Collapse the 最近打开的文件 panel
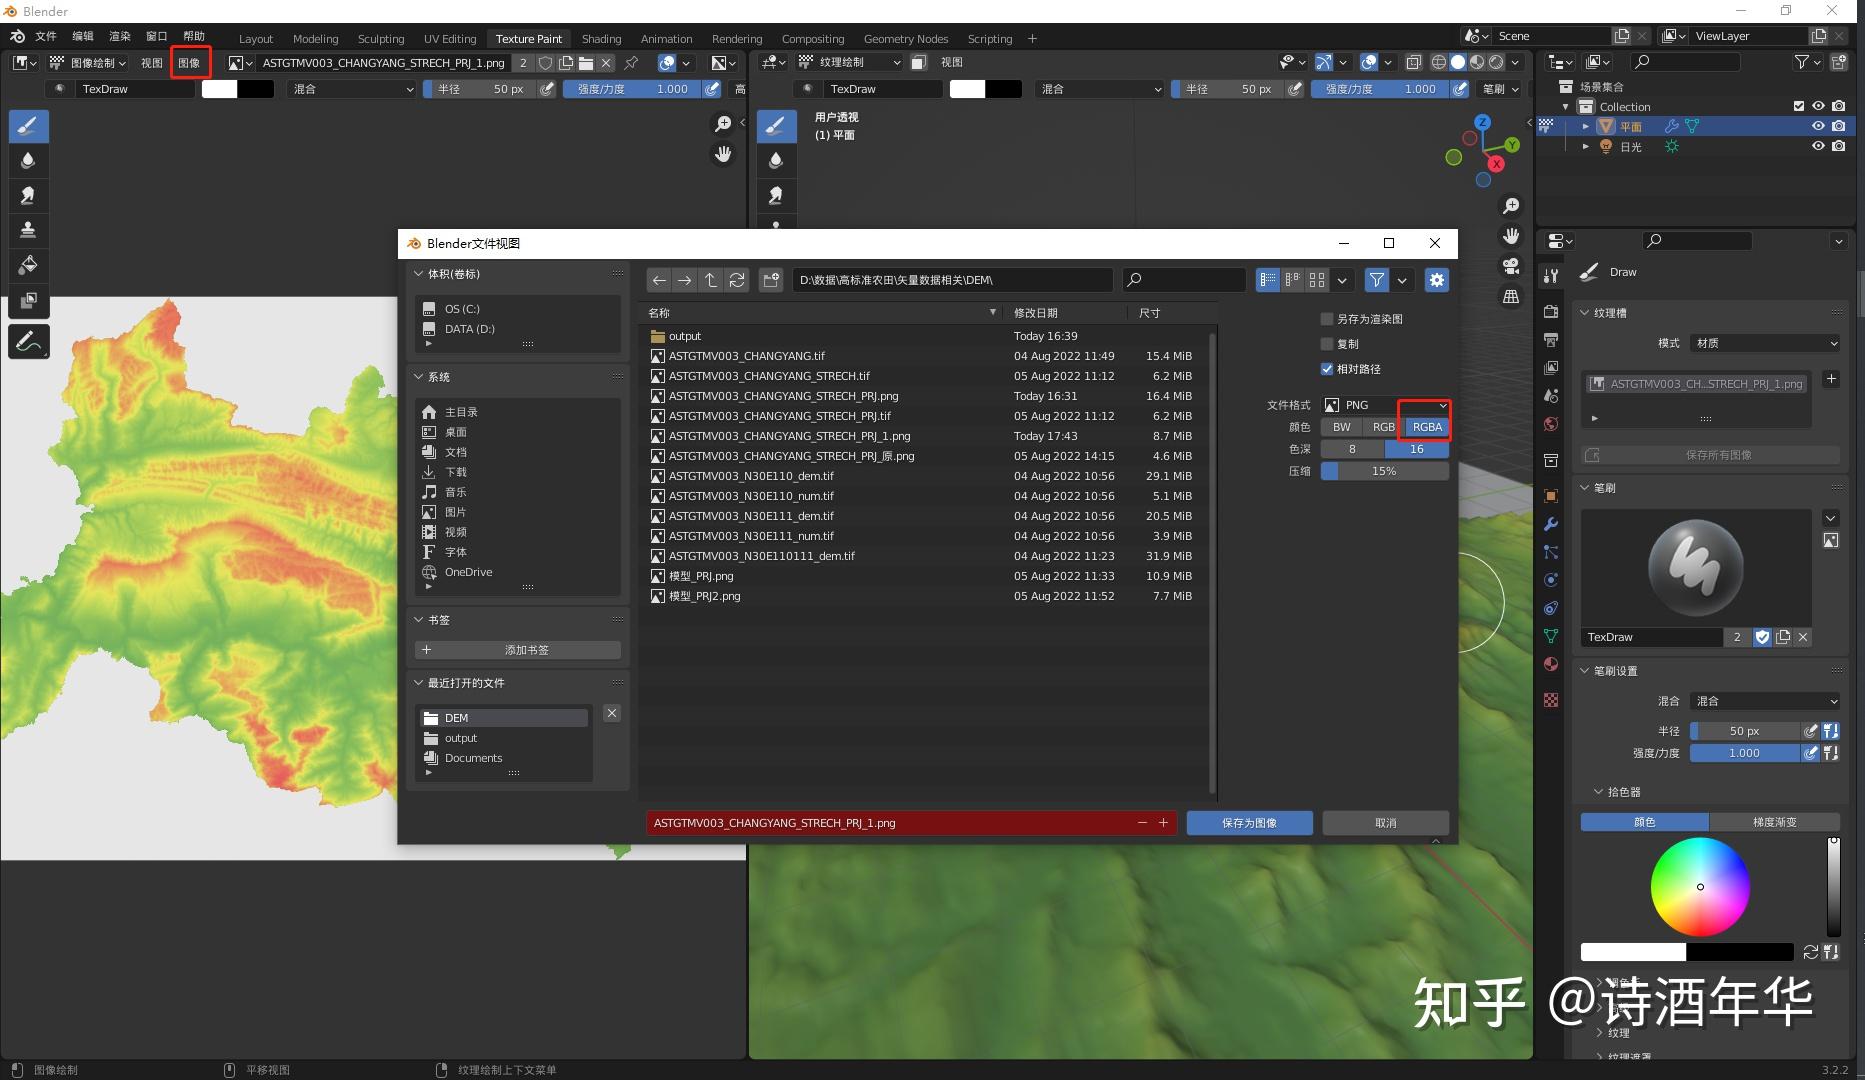The image size is (1865, 1080). [418, 683]
